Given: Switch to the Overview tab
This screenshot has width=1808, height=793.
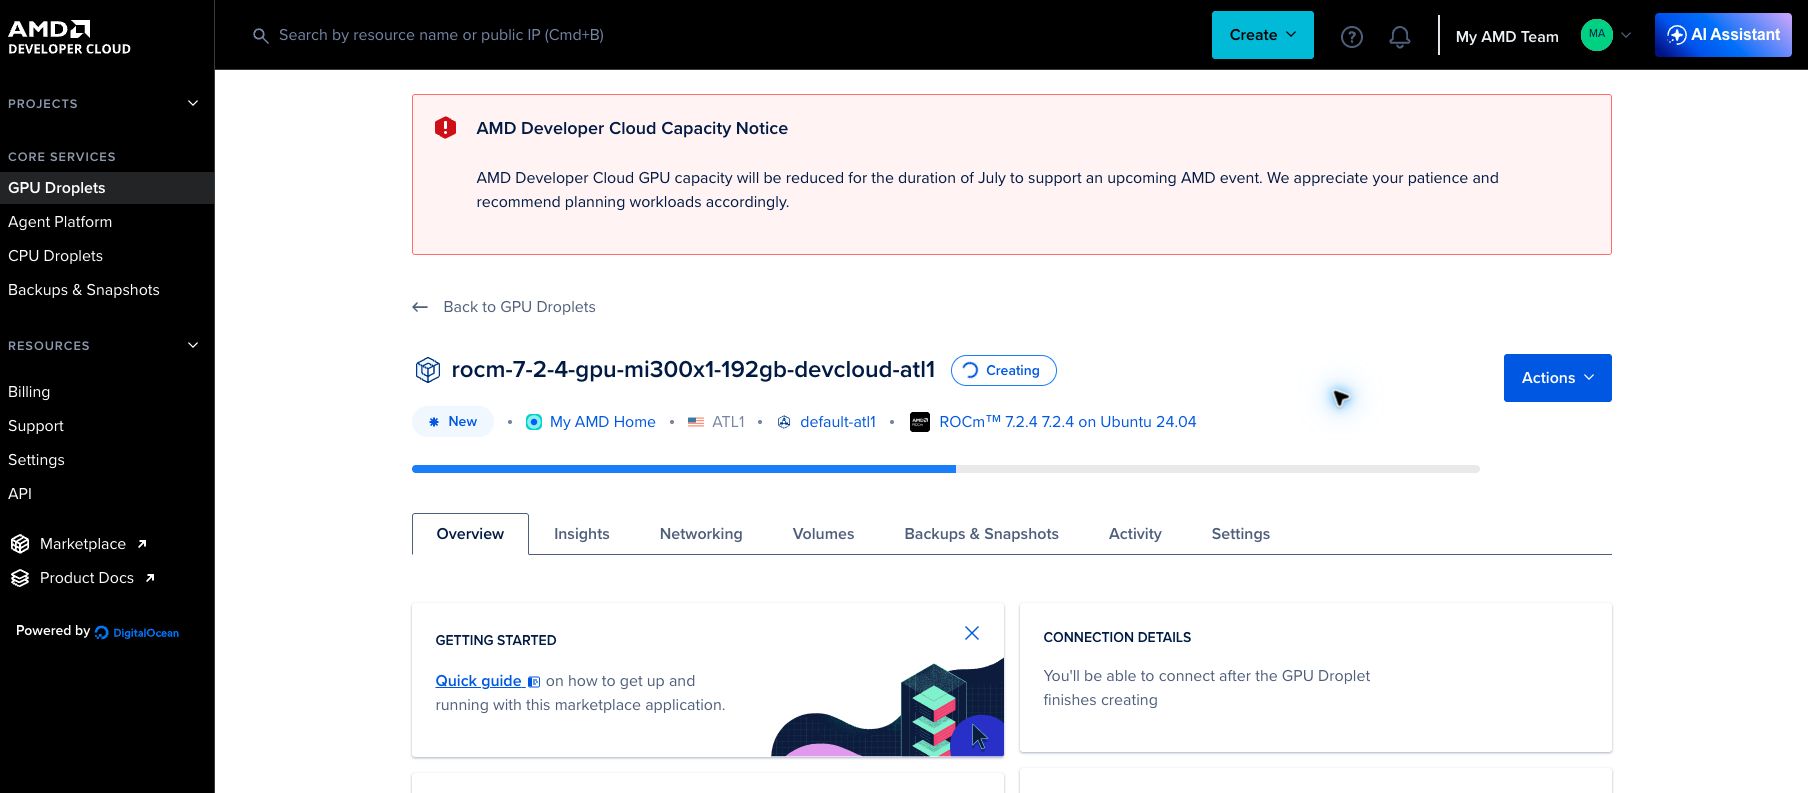Looking at the screenshot, I should 470,534.
